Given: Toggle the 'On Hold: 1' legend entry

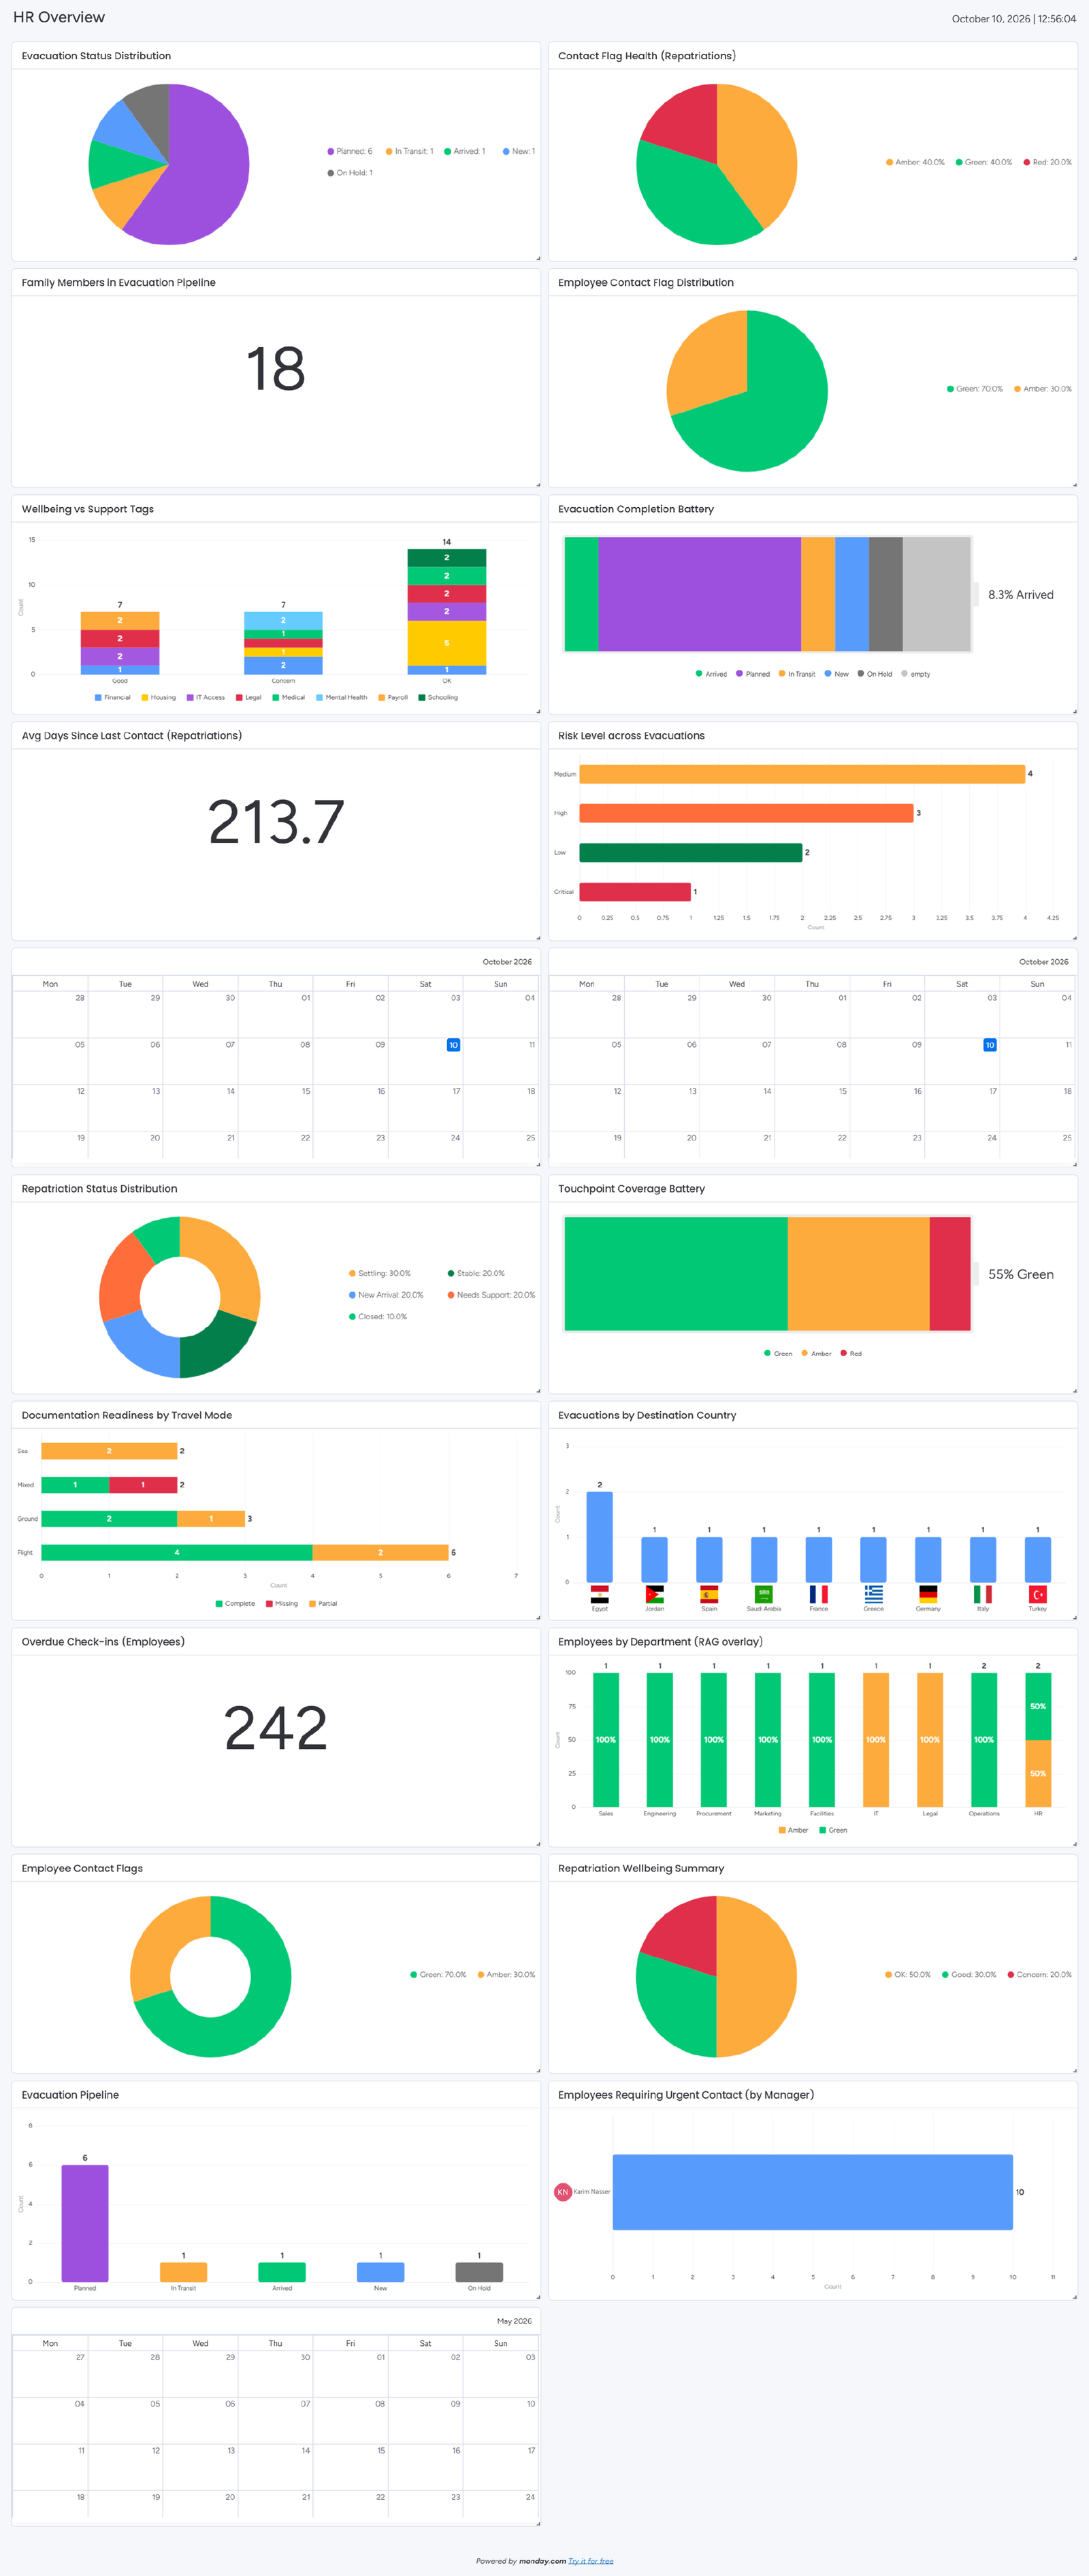Looking at the screenshot, I should point(350,173).
